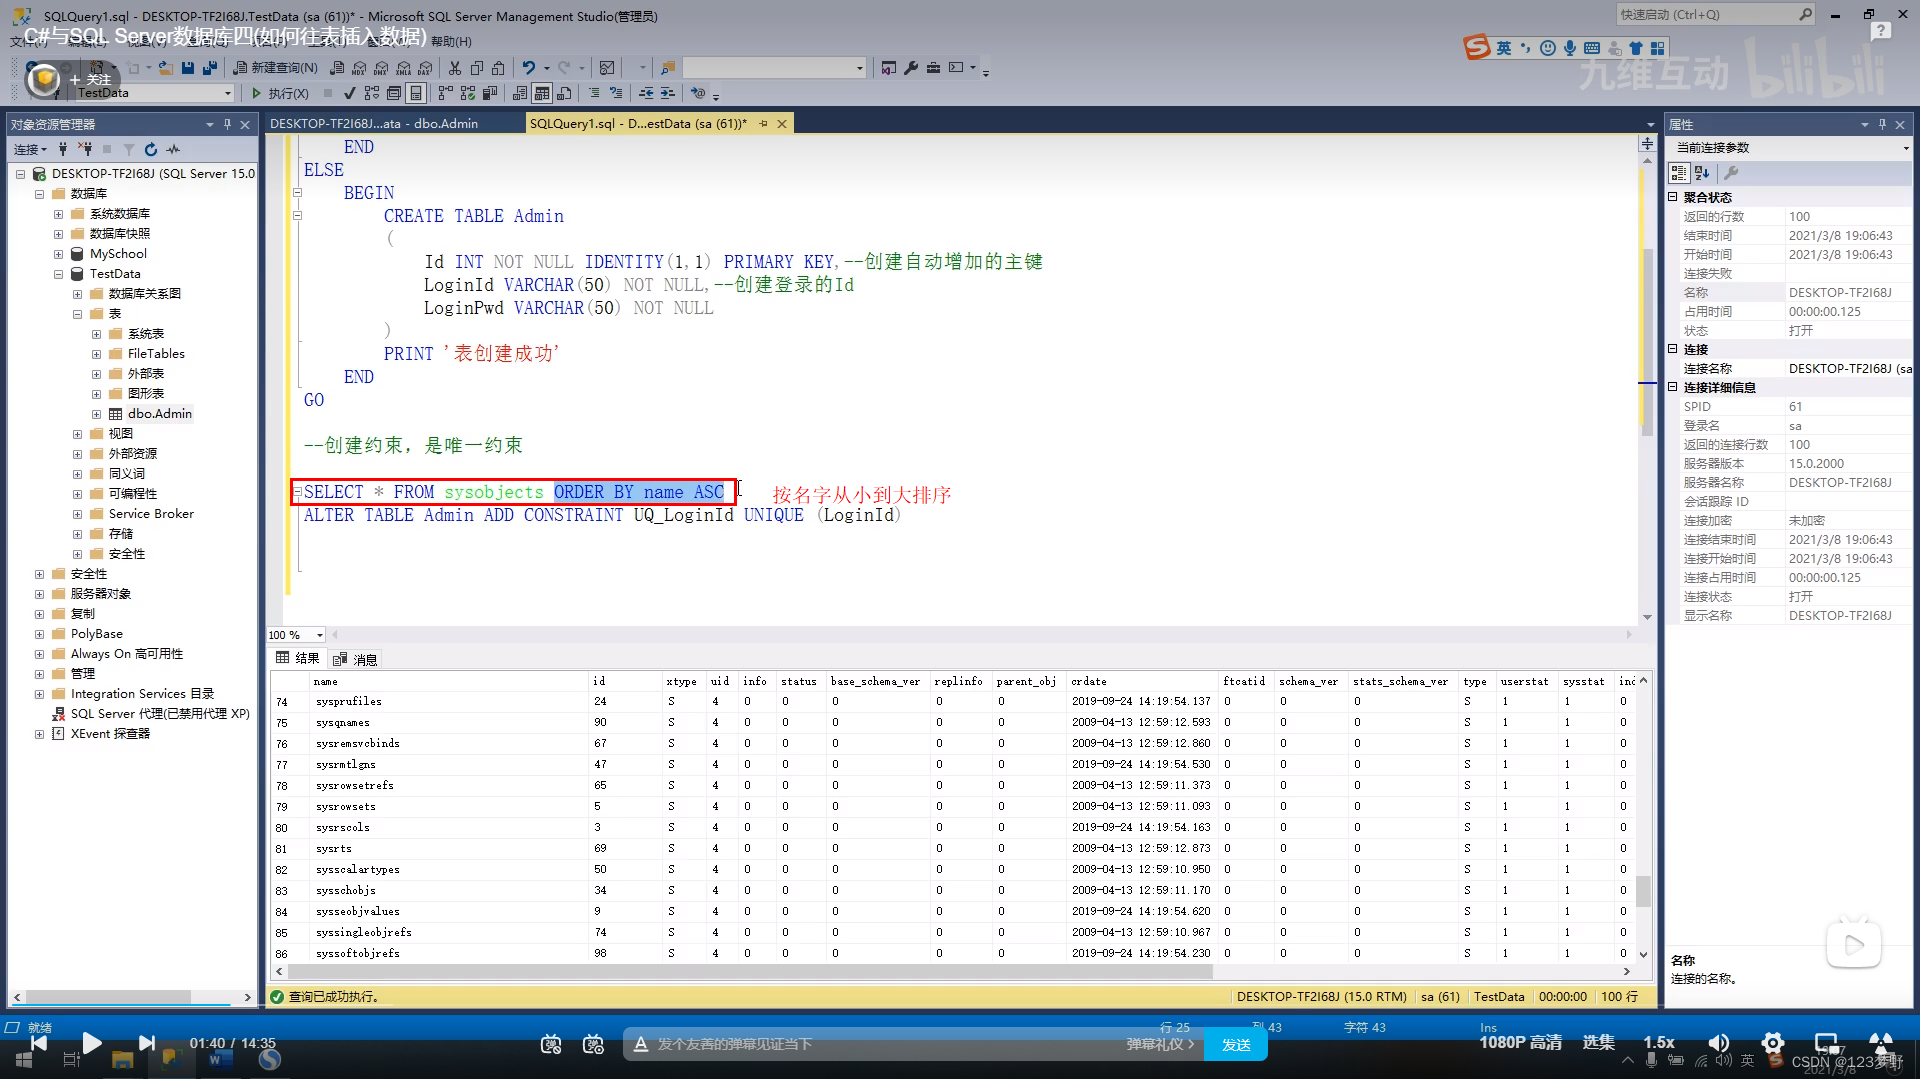Select Integration Services 目录 tree item
This screenshot has height=1079, width=1920.
click(142, 694)
